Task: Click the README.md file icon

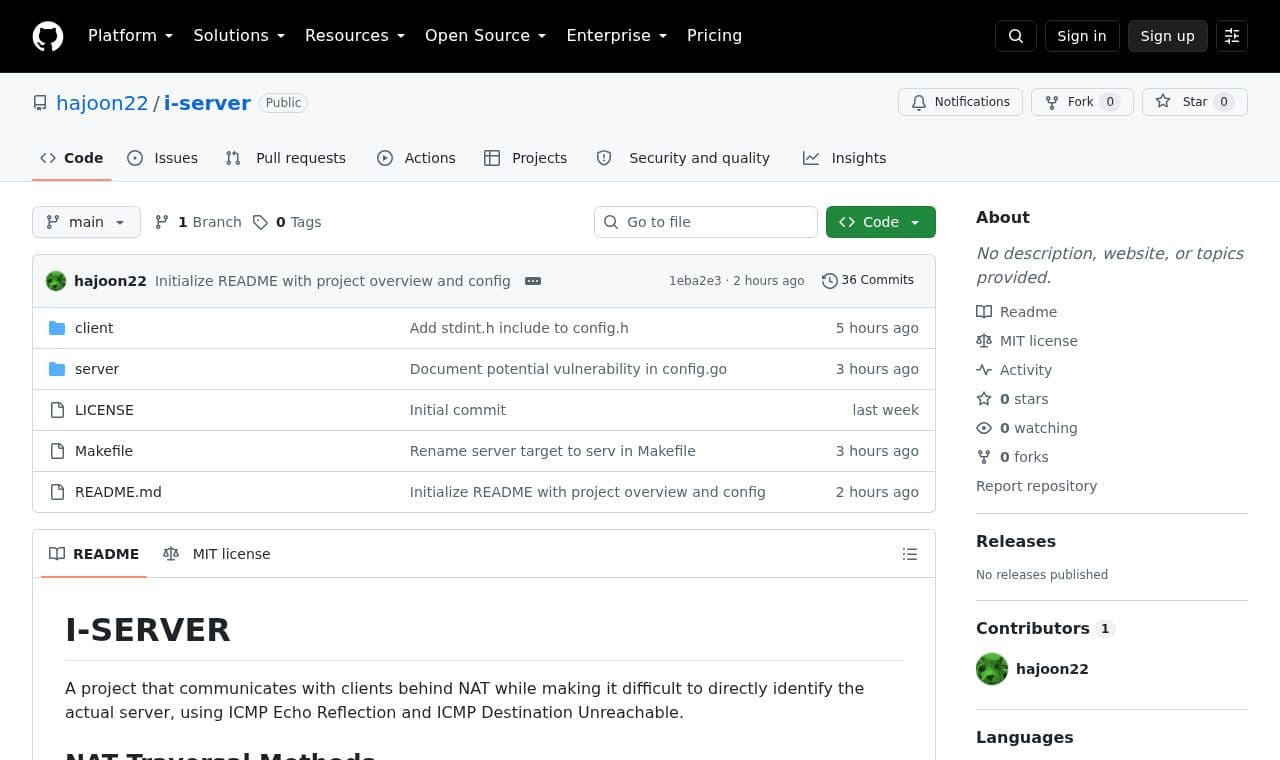Action: 57,492
